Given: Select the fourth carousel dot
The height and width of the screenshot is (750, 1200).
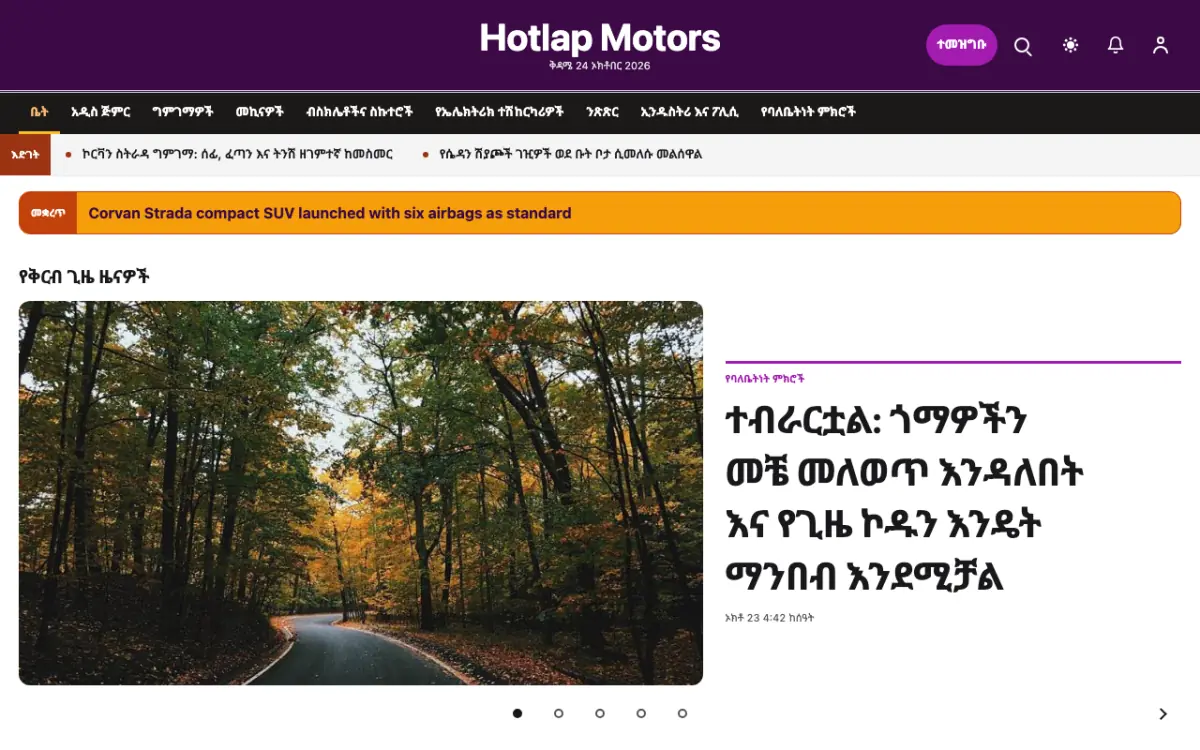Looking at the screenshot, I should [641, 713].
